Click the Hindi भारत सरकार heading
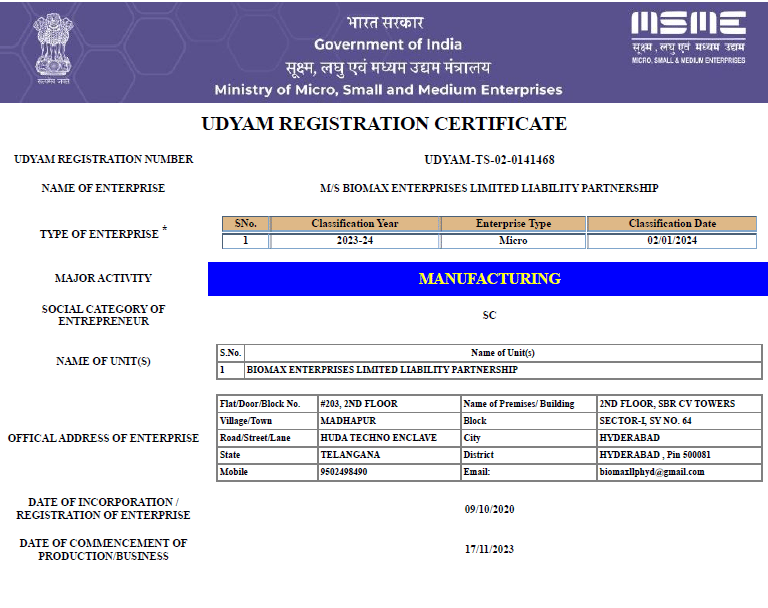Screen dimensions: 768x608 pyautogui.click(x=385, y=23)
